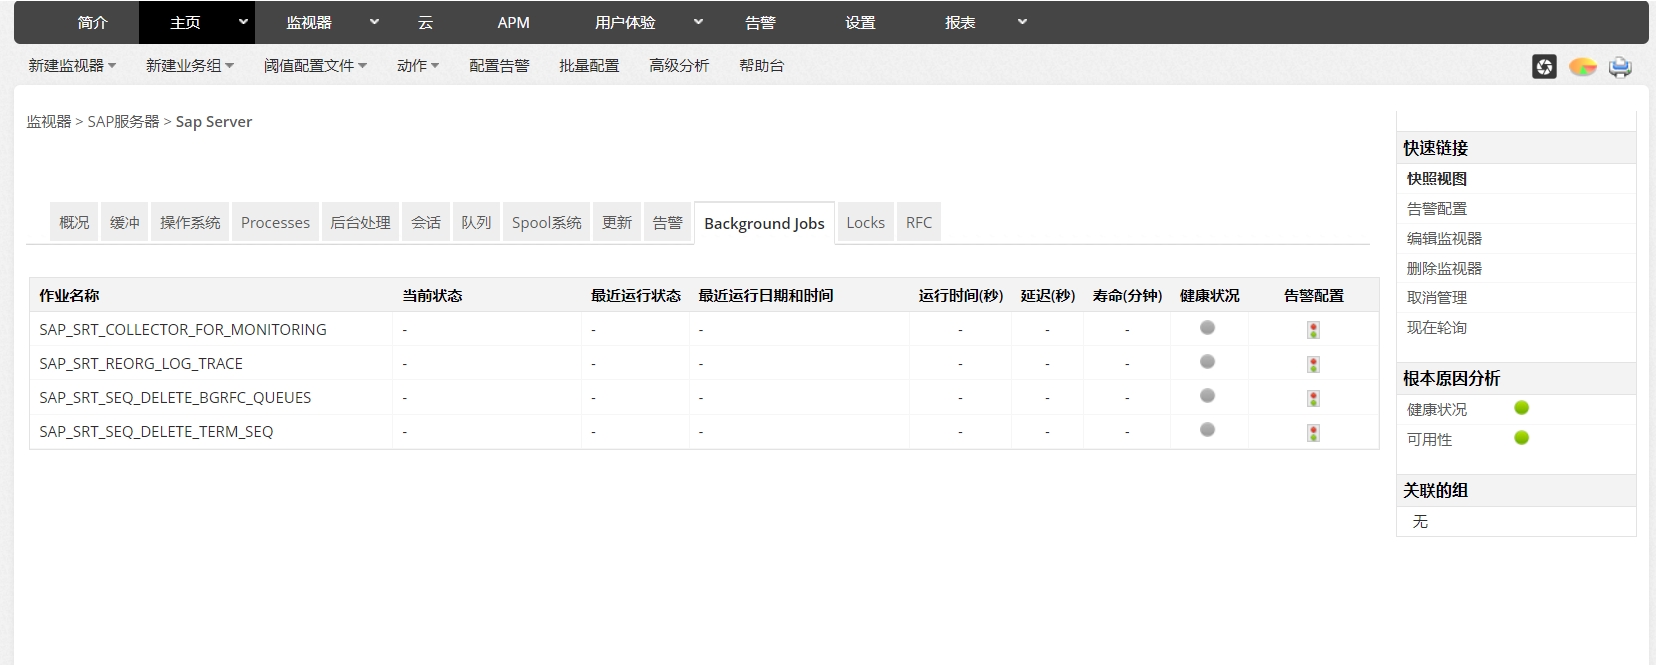Go to 简介 in top navigation
This screenshot has width=1656, height=665.
point(92,22)
